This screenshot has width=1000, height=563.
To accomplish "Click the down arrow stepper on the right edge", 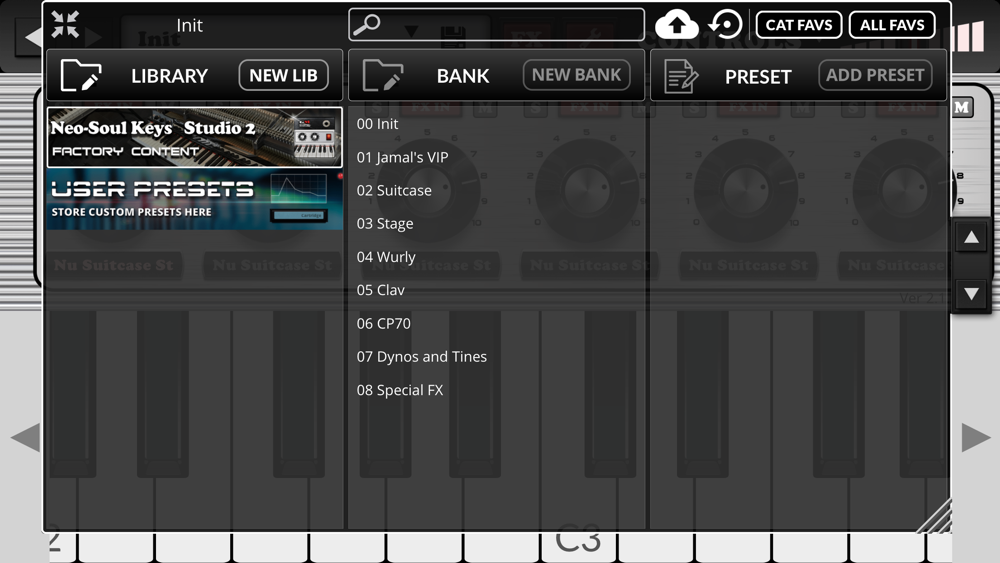I will click(971, 294).
